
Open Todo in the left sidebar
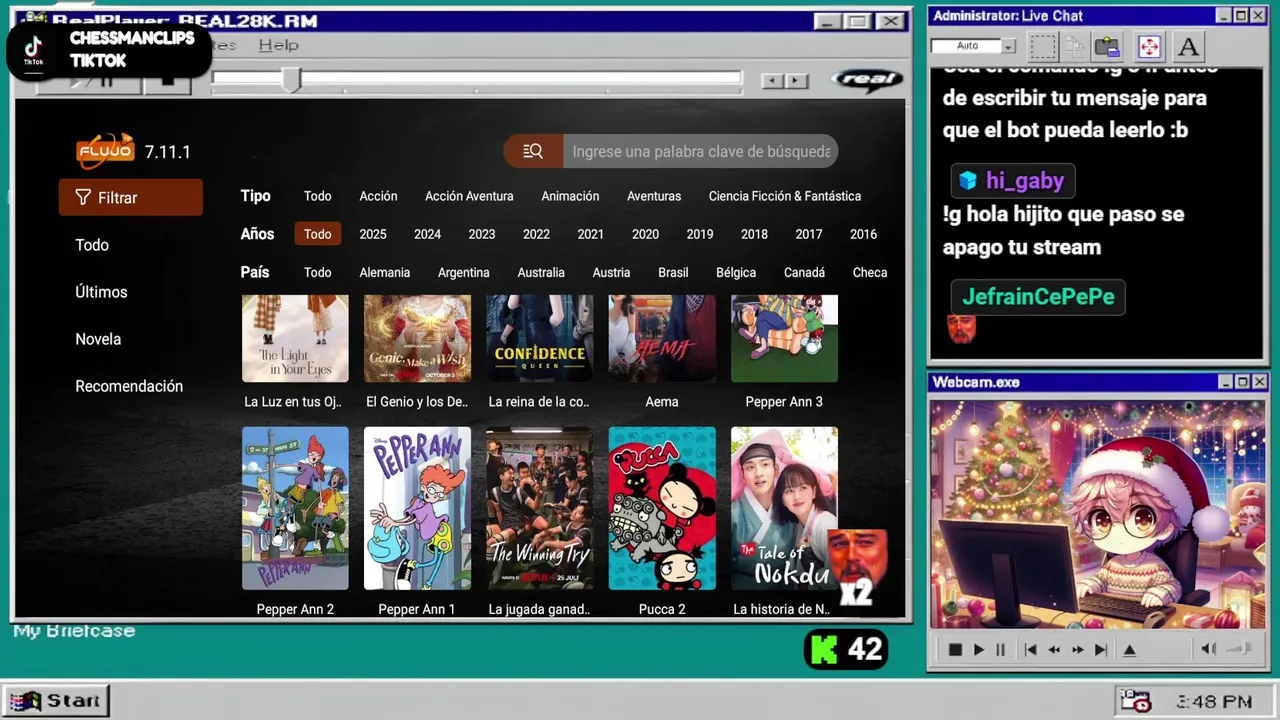[92, 245]
